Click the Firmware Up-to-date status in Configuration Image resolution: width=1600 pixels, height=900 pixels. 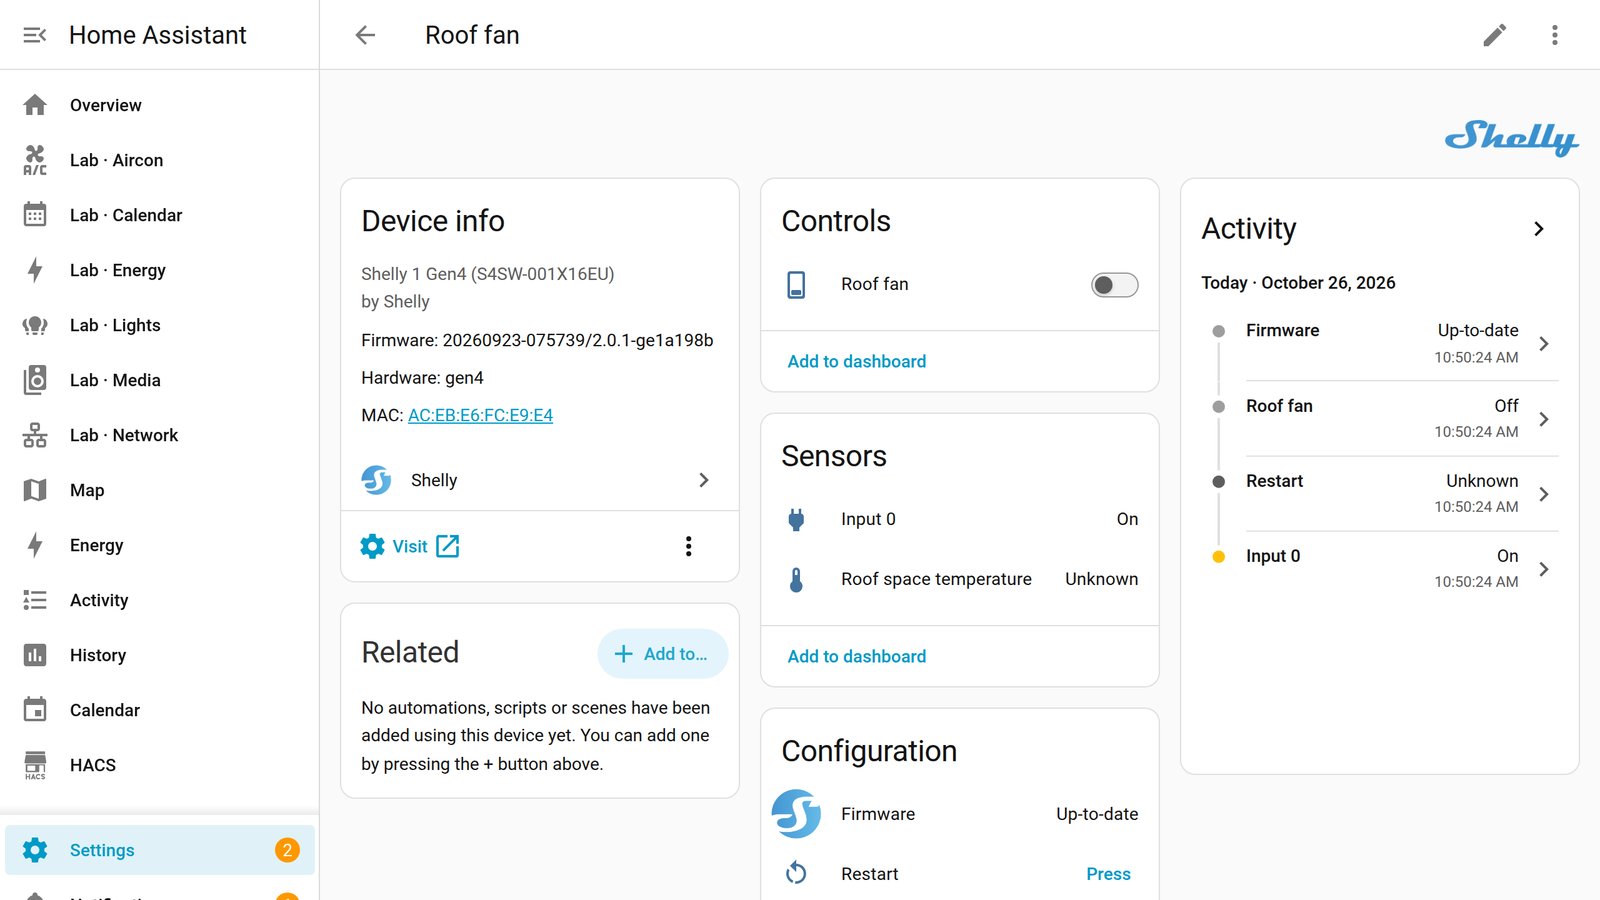[x=1097, y=814]
